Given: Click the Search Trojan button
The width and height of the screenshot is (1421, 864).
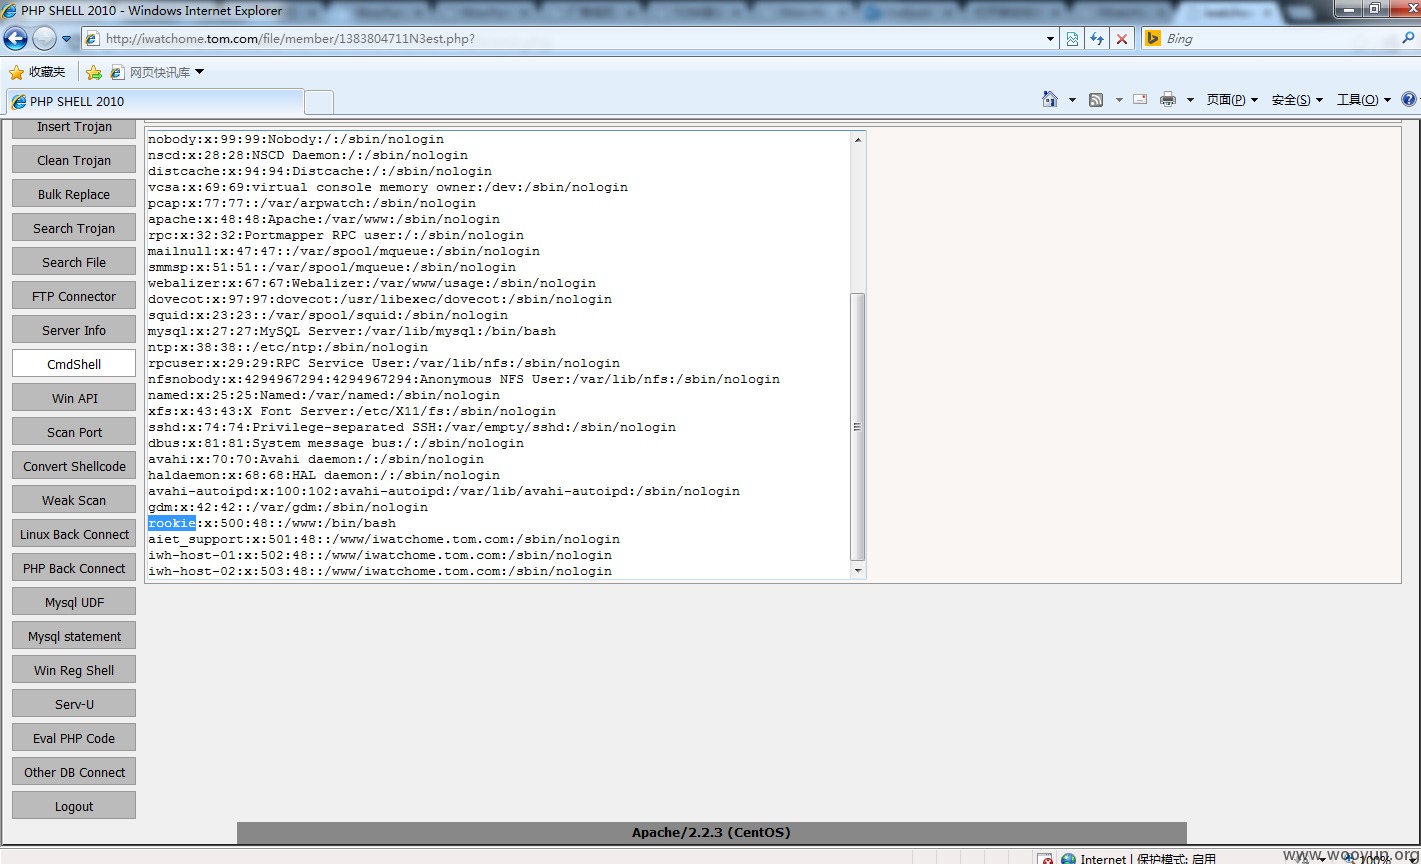Looking at the screenshot, I should point(74,228).
